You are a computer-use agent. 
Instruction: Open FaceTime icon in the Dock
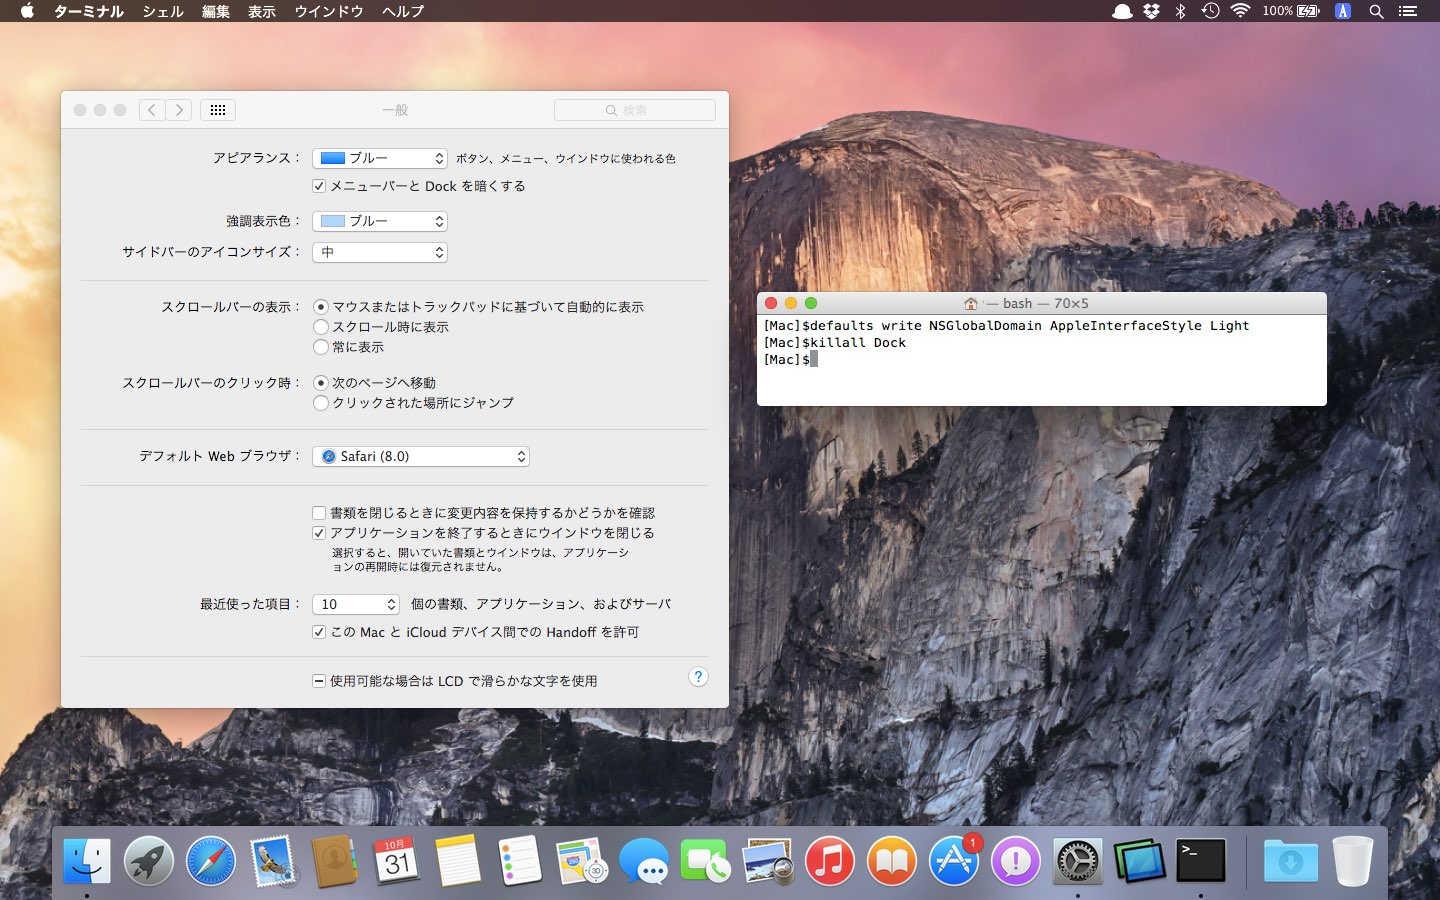tap(706, 861)
